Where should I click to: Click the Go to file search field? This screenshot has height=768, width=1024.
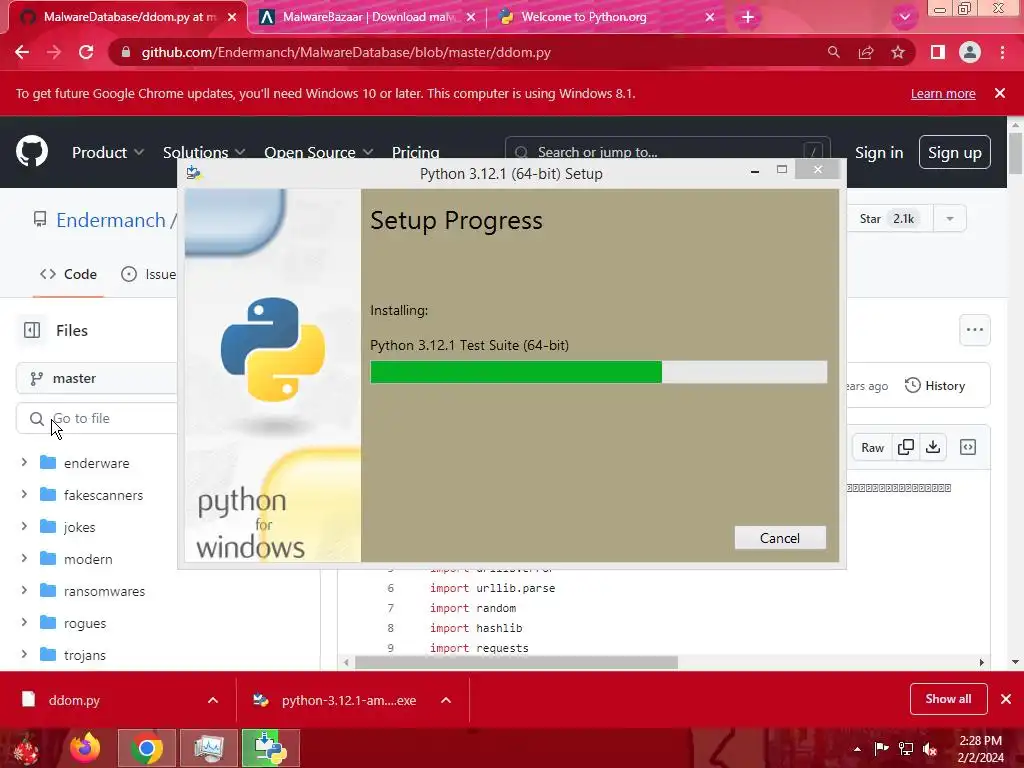pos(97,418)
